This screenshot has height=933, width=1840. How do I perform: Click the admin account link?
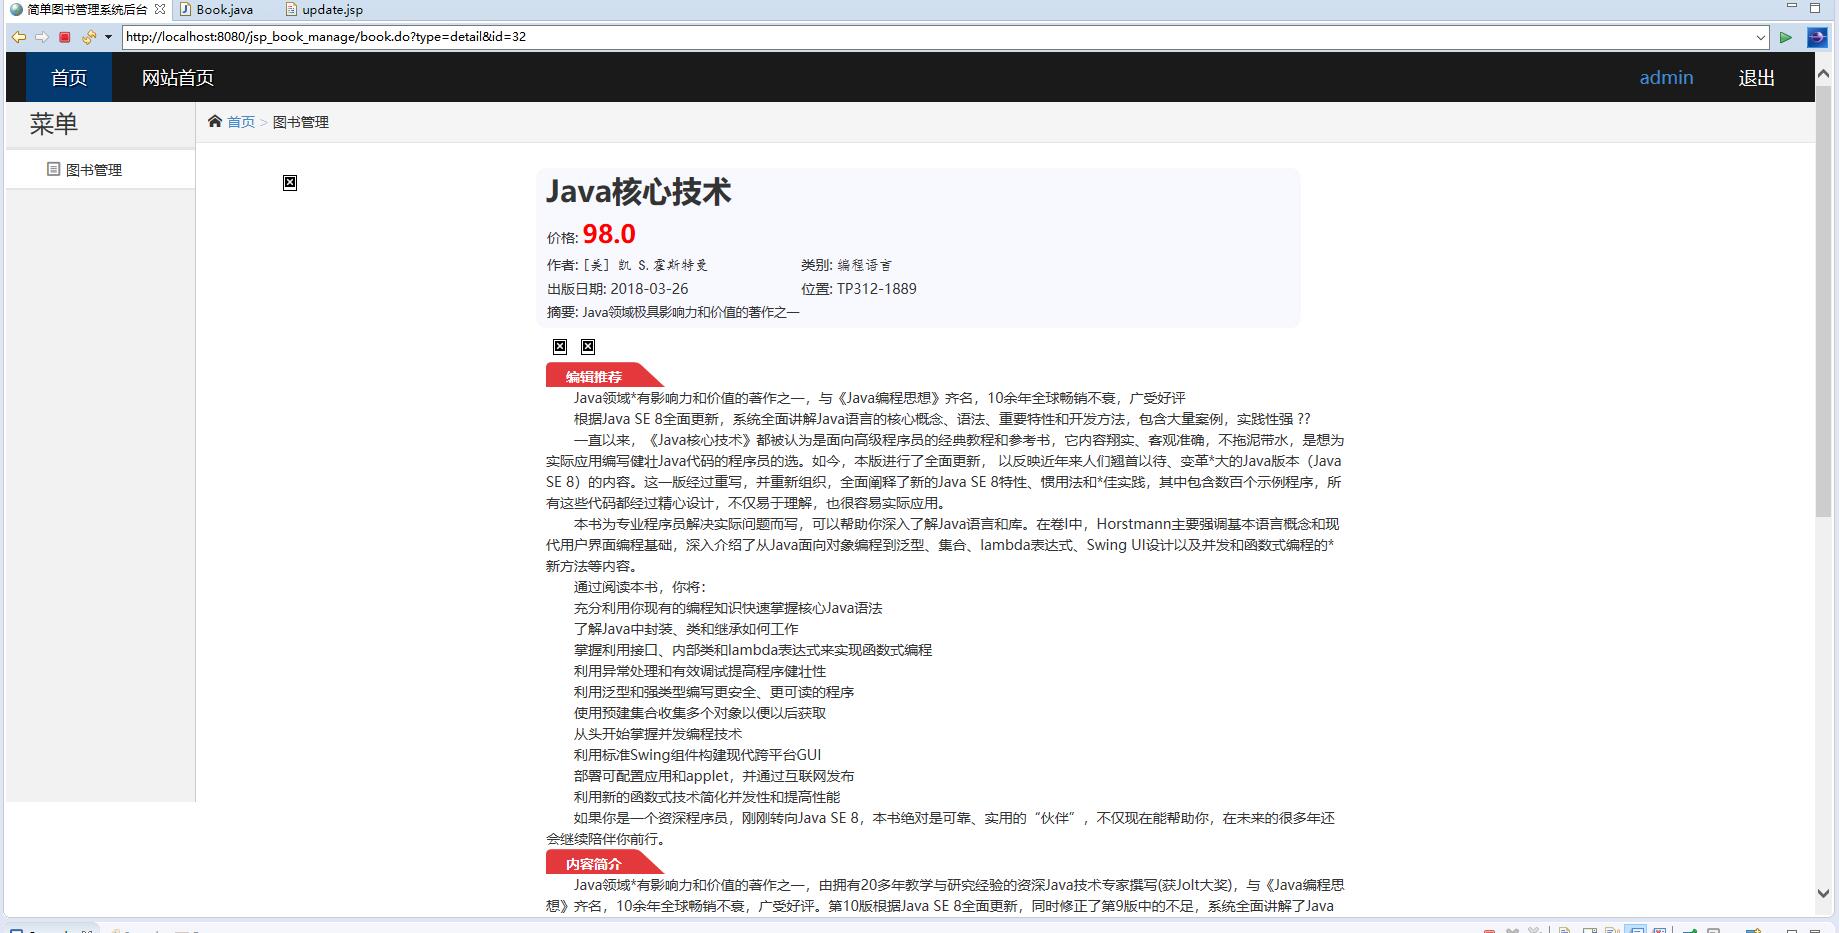click(x=1665, y=77)
